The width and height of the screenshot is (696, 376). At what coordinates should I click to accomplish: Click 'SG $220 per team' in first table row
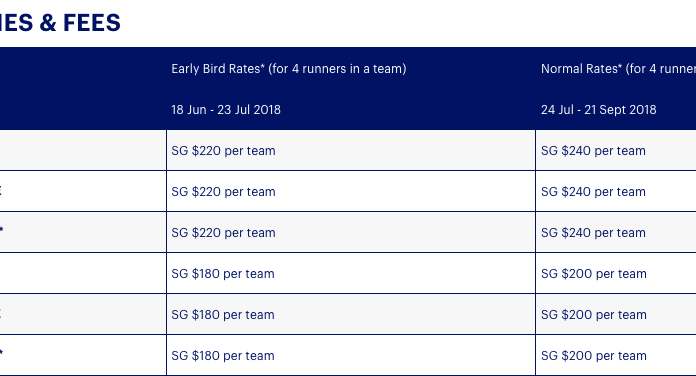[x=223, y=151]
